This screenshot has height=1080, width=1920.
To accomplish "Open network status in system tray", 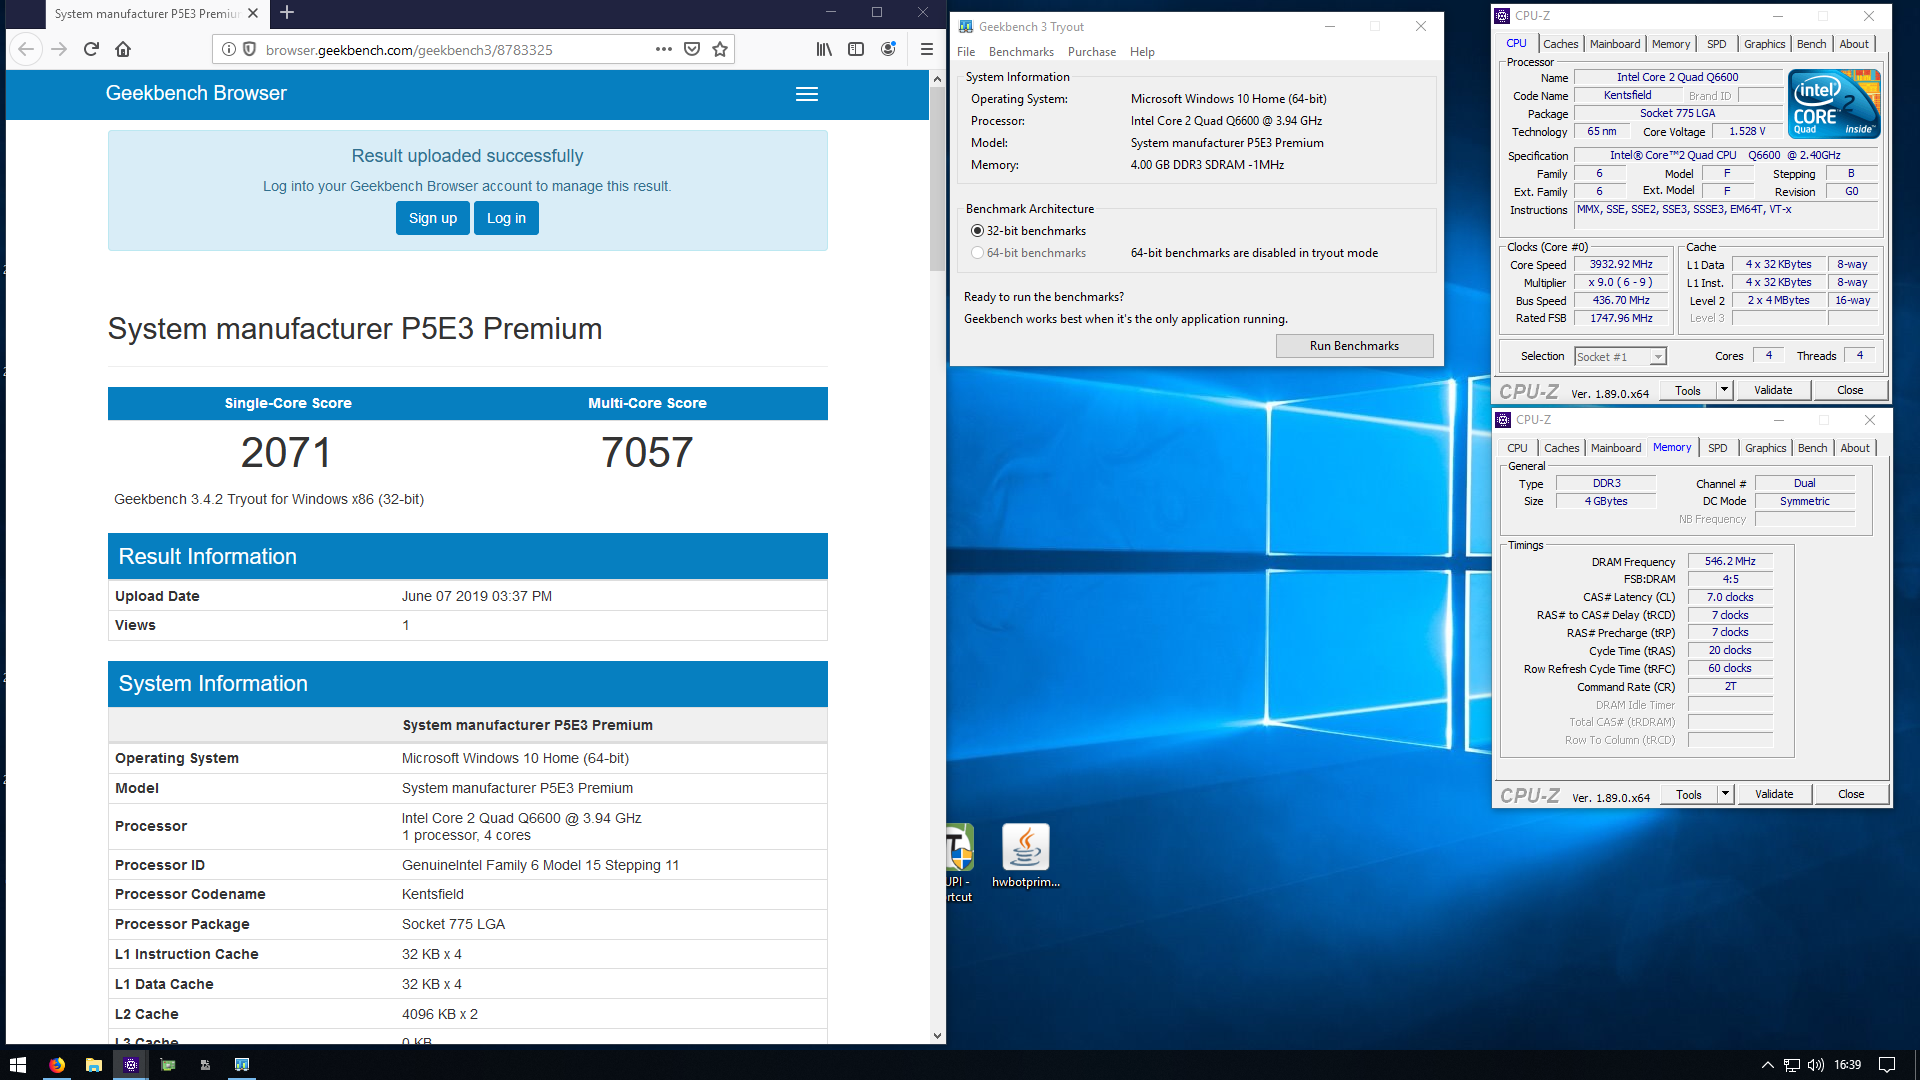I will (1792, 1065).
